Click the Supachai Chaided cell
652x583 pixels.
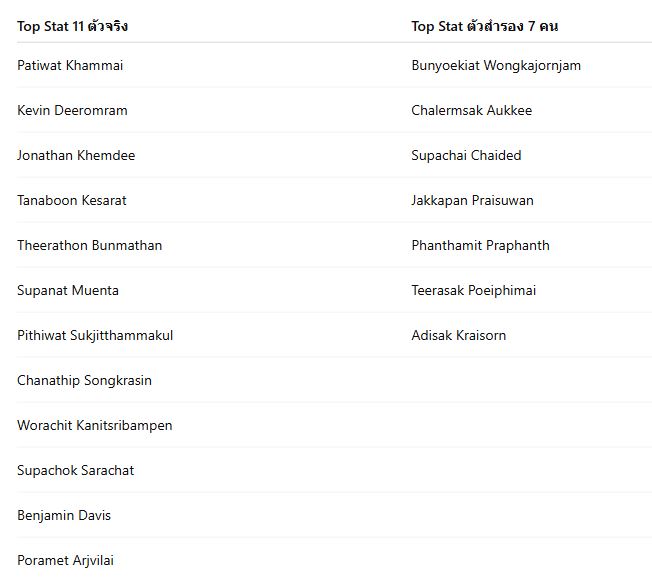[x=466, y=155]
